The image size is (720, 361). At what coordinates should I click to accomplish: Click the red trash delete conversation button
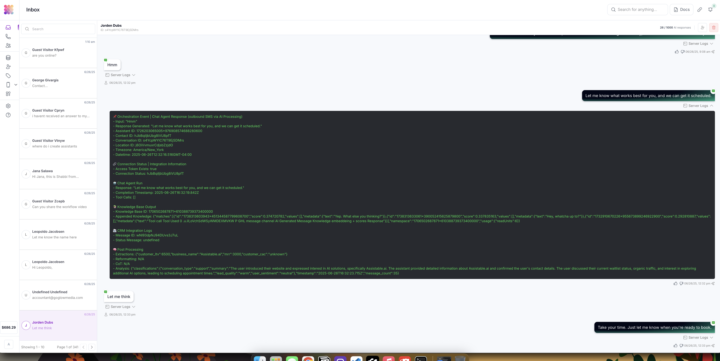pos(713,28)
